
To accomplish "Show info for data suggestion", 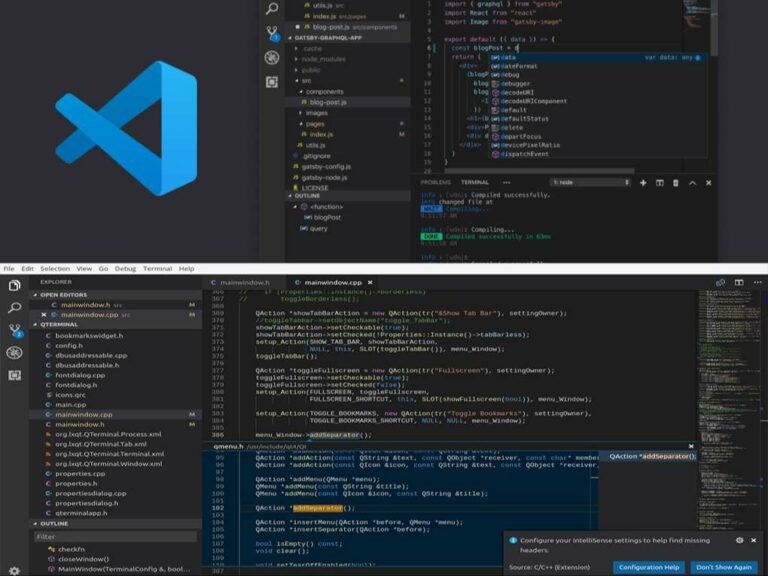I will pyautogui.click(x=698, y=57).
